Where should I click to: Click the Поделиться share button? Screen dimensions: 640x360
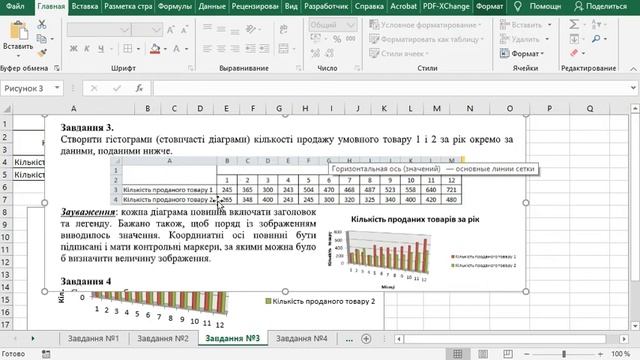pyautogui.click(x=600, y=7)
